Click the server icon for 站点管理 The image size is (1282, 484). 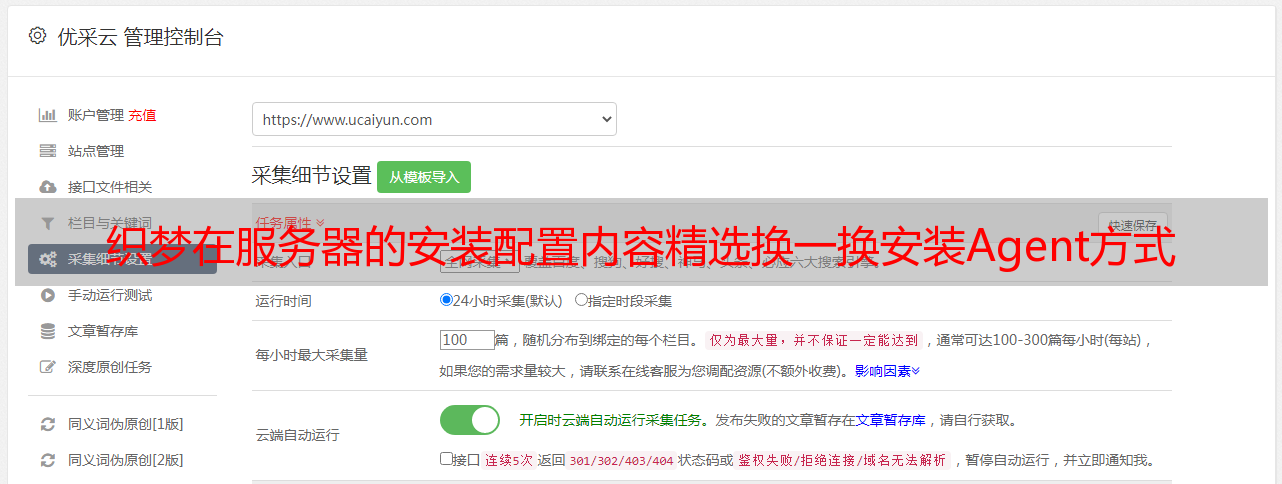(47, 151)
